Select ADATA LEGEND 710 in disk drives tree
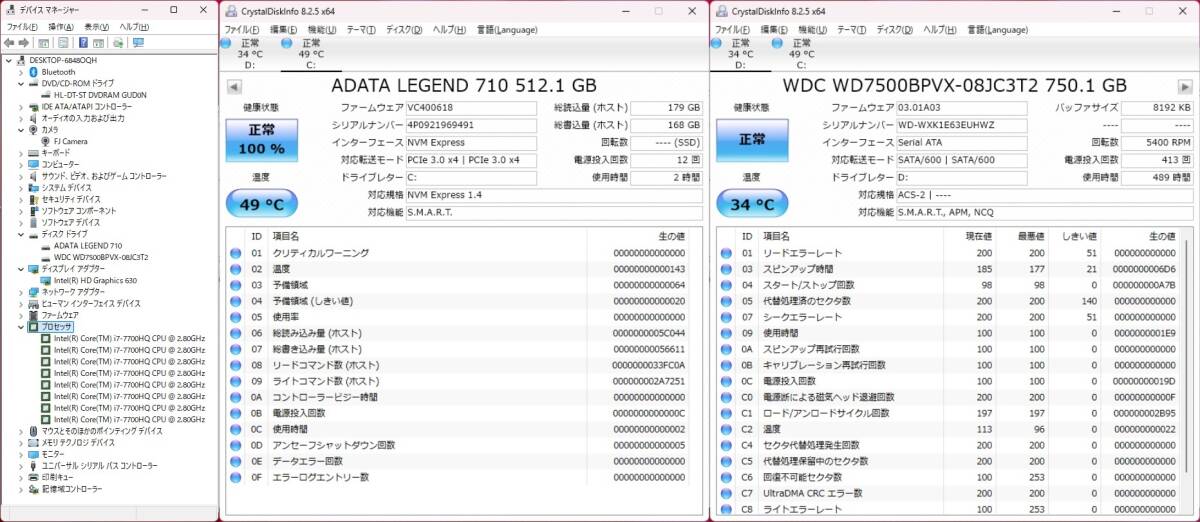The height and width of the screenshot is (522, 1200). click(88, 245)
